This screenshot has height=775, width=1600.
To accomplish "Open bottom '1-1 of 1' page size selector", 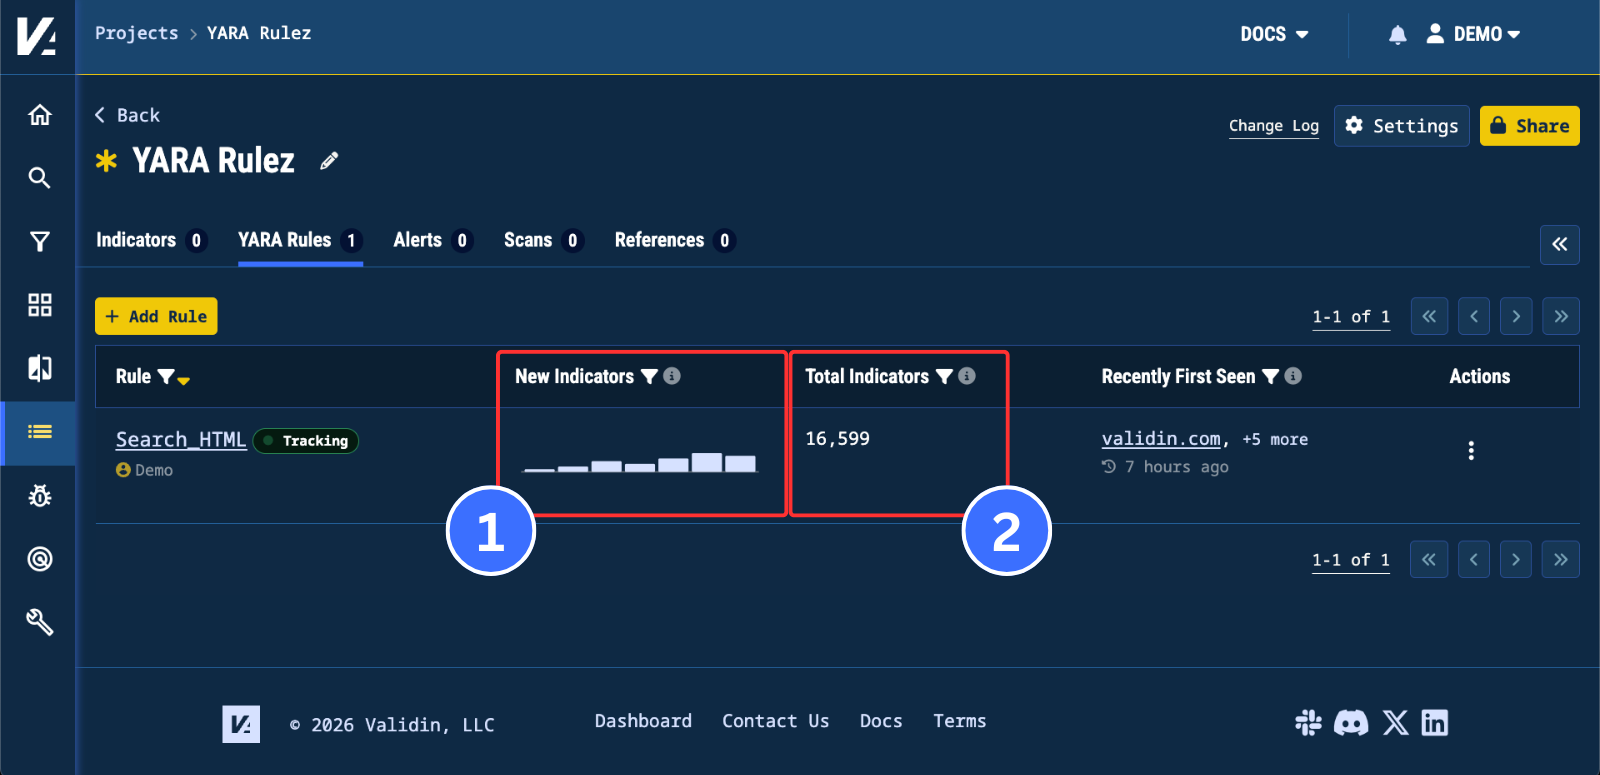I will pos(1351,560).
